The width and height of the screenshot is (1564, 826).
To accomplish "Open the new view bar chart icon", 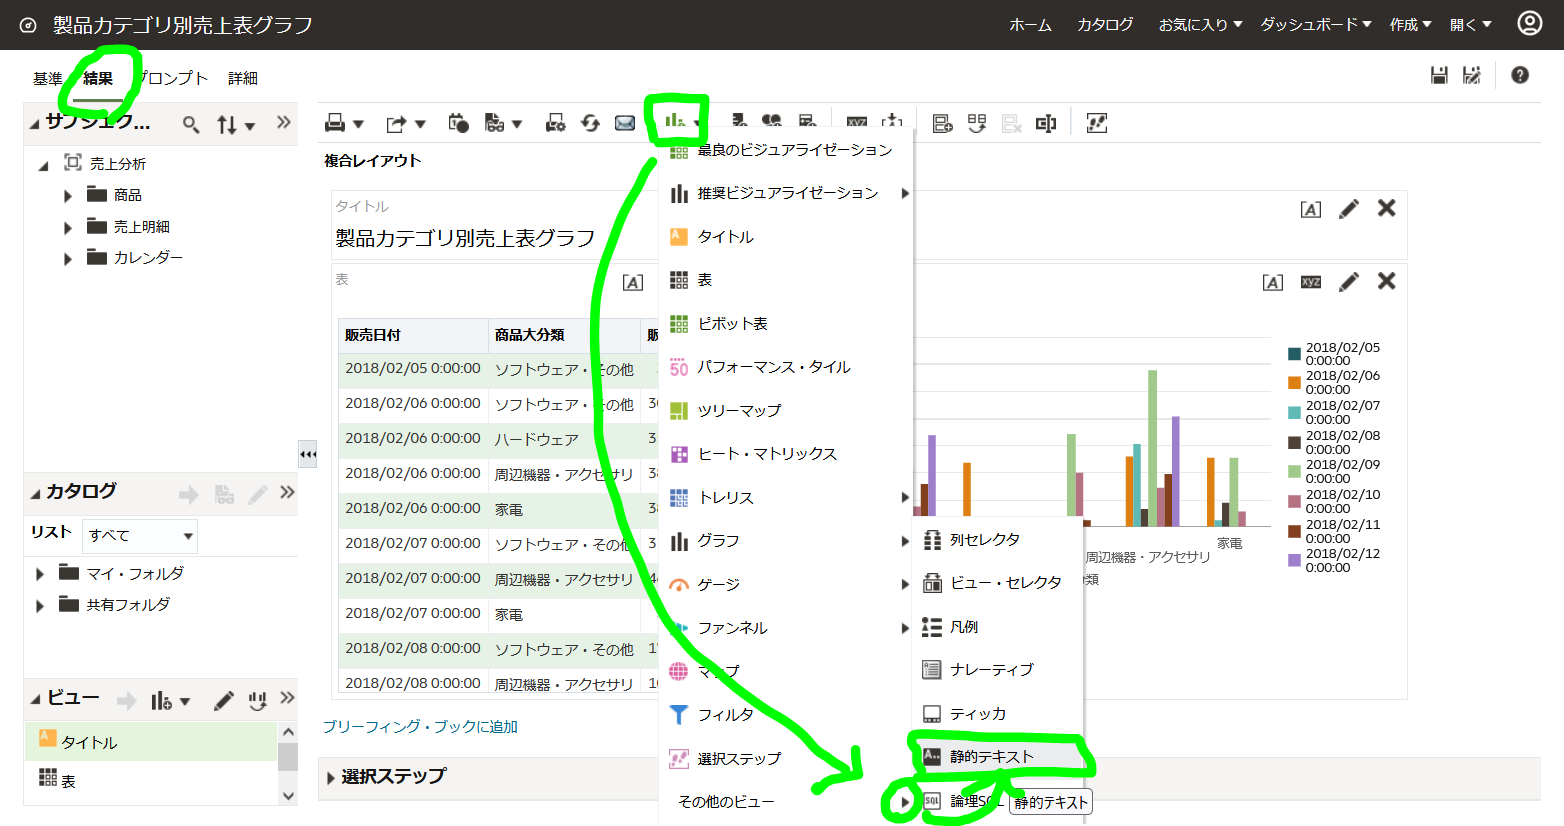I will click(x=675, y=121).
